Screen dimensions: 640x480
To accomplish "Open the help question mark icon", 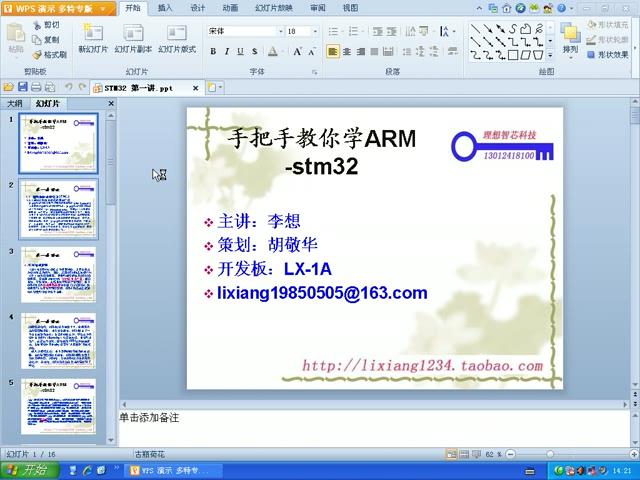I will [x=562, y=8].
